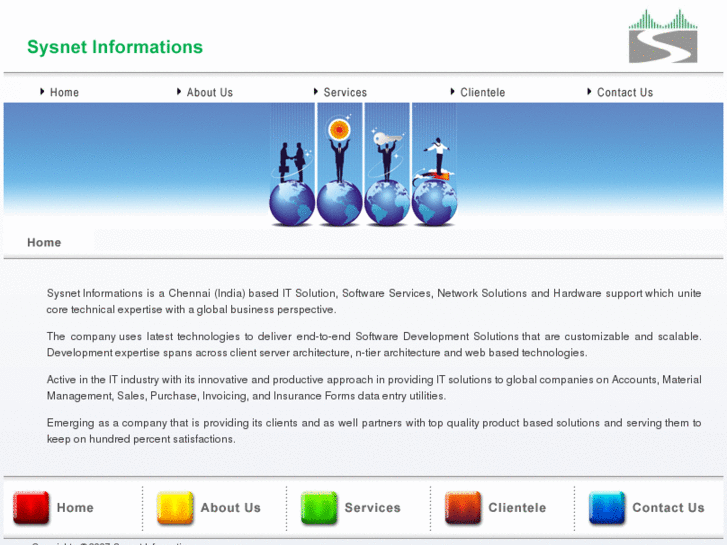Open Home in the top navigation
This screenshot has width=727, height=545.
(x=64, y=92)
